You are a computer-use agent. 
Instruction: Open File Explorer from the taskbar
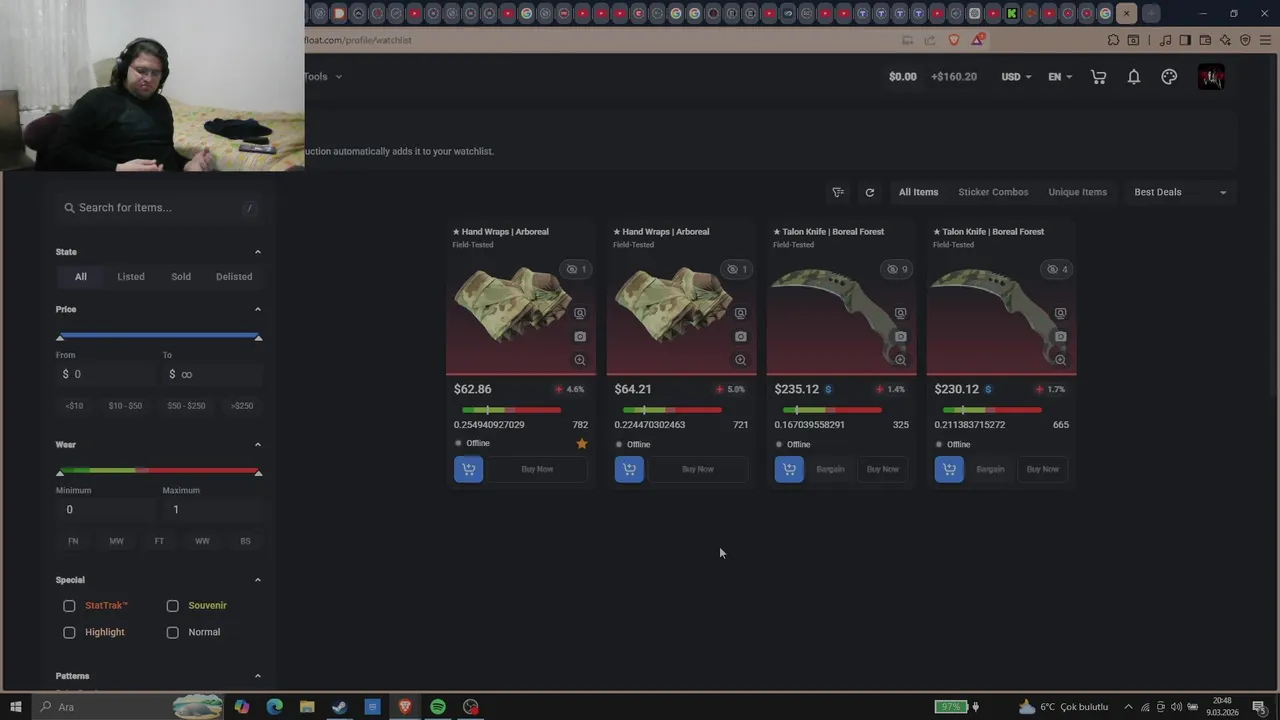click(307, 707)
